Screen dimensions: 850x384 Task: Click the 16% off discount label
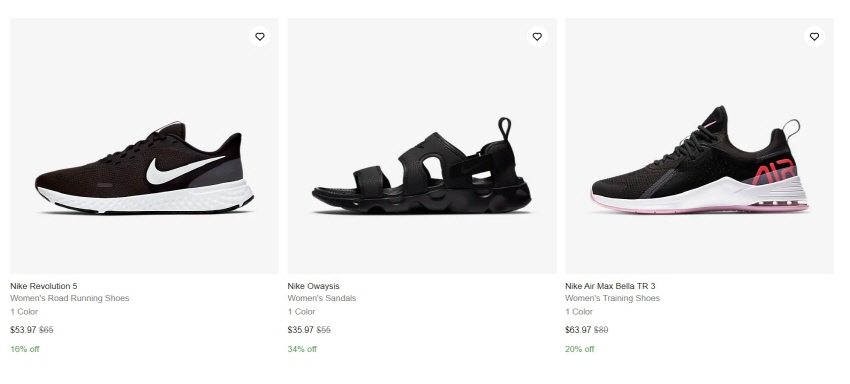(25, 349)
